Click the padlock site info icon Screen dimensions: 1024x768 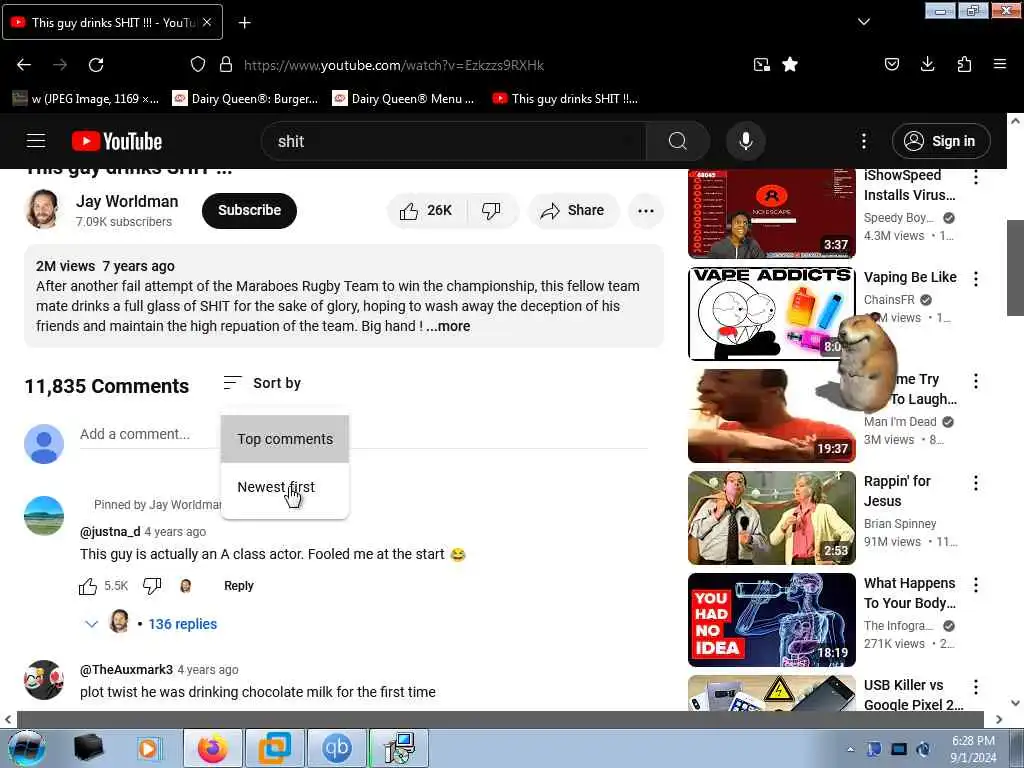pyautogui.click(x=226, y=65)
